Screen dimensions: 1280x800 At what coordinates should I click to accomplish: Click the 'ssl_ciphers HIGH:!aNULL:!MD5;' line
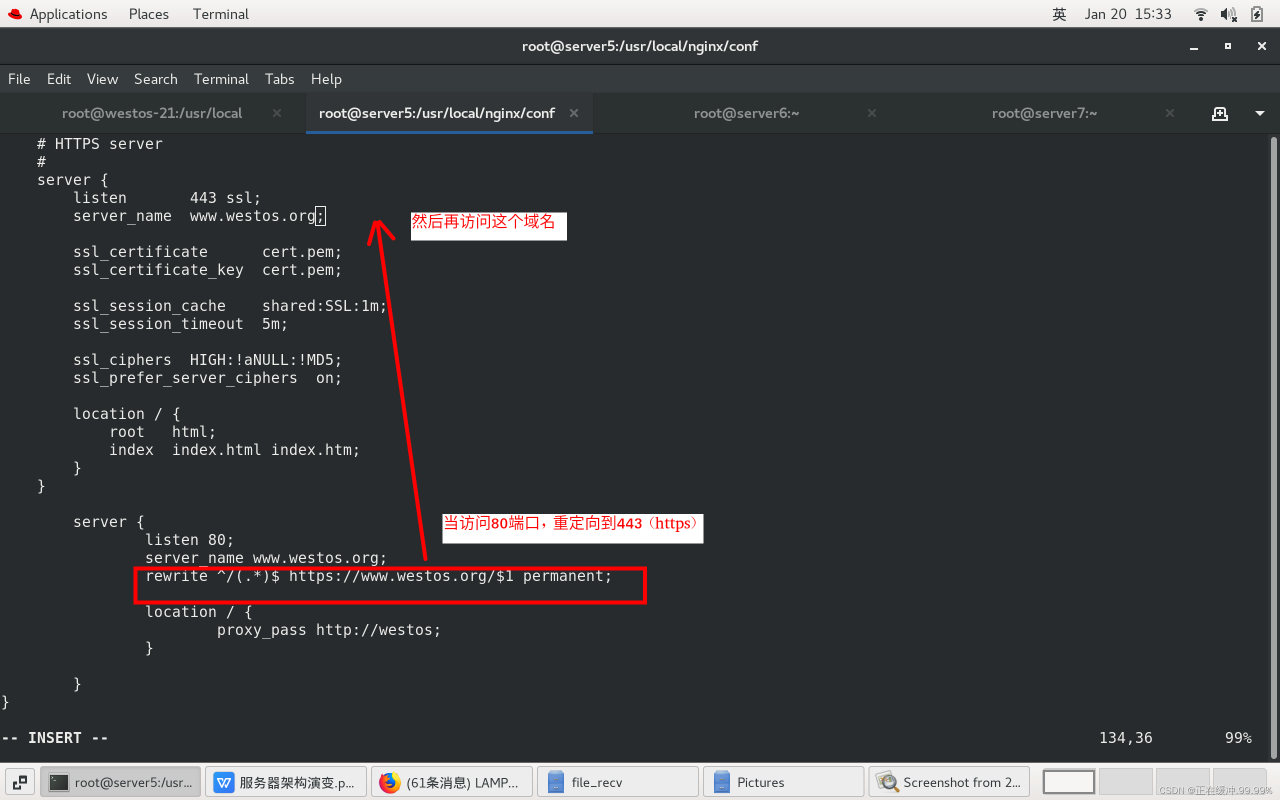(x=208, y=360)
